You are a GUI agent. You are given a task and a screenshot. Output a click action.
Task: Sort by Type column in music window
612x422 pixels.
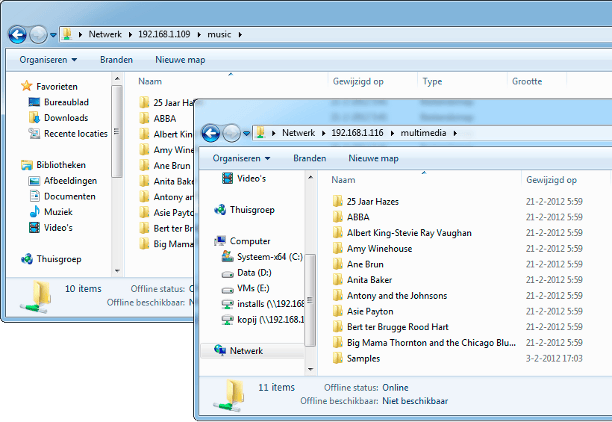(432, 81)
